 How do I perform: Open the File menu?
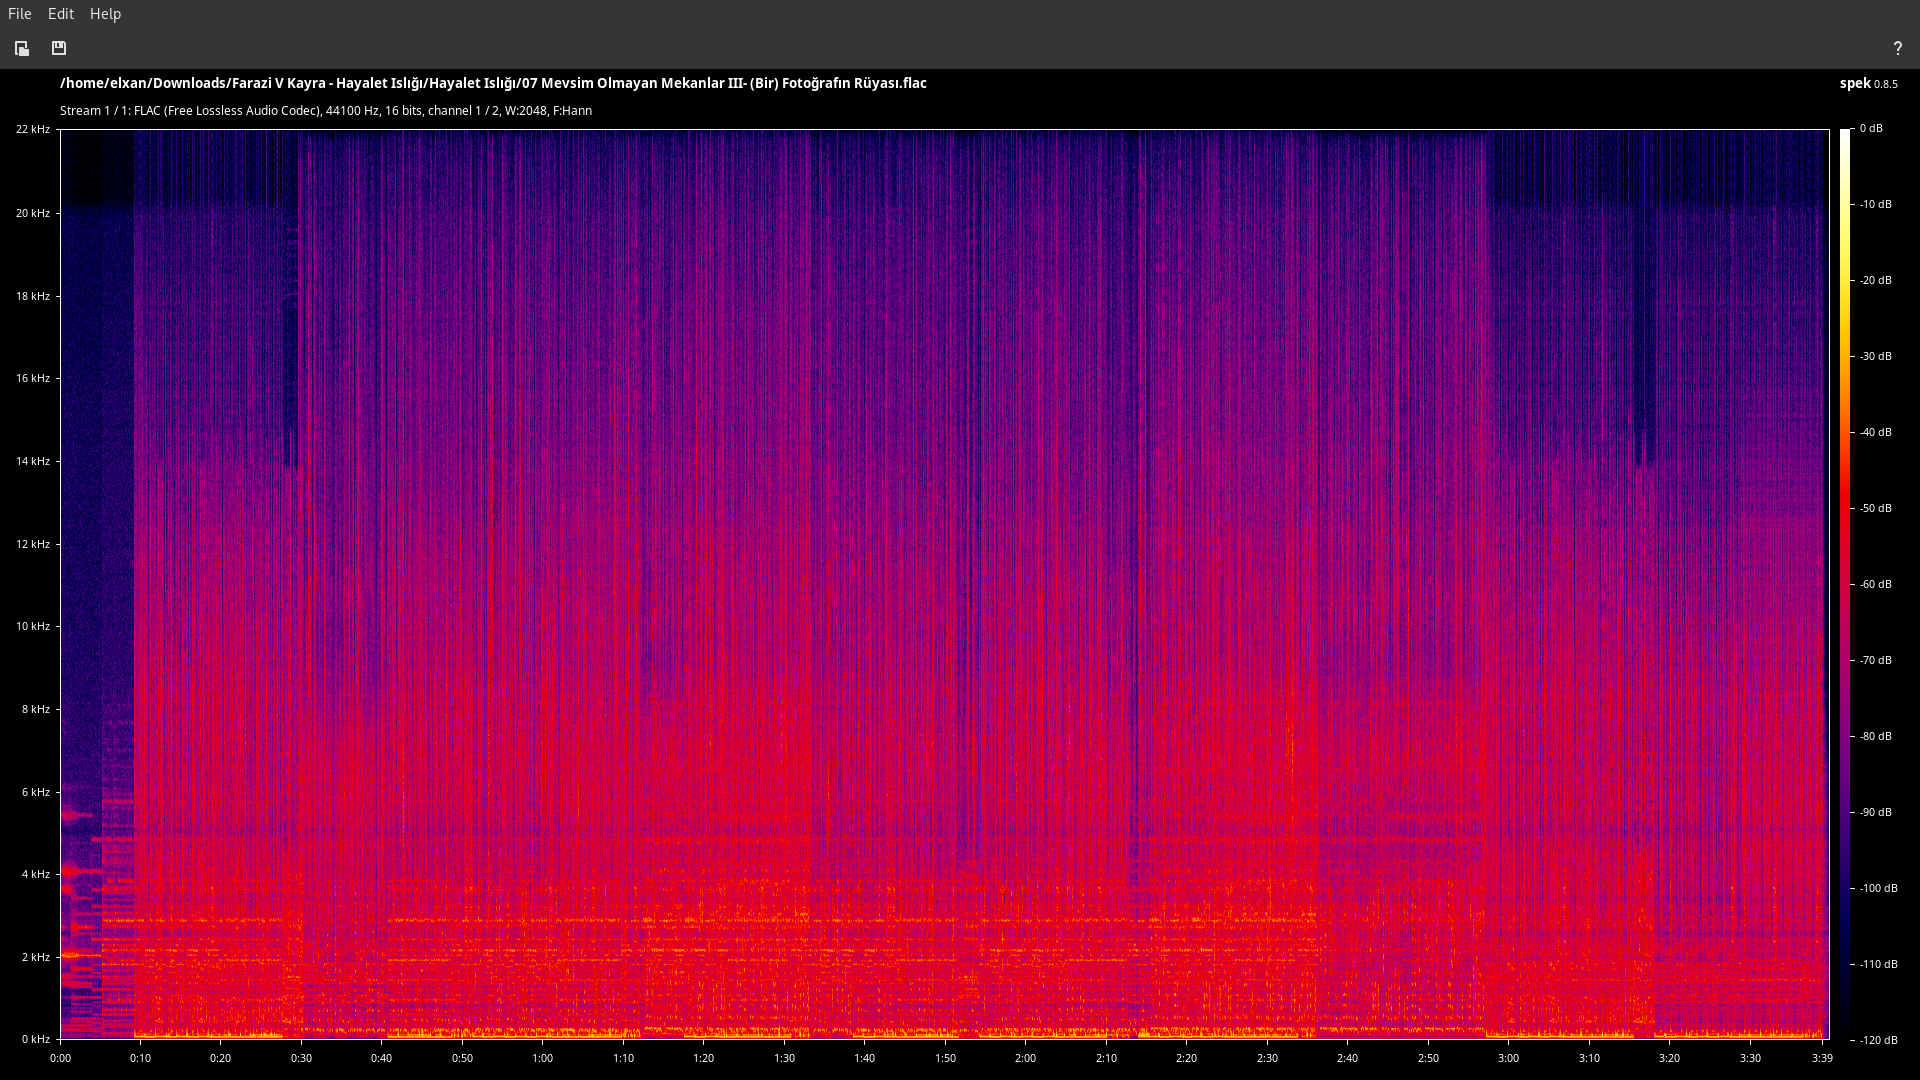coord(20,14)
